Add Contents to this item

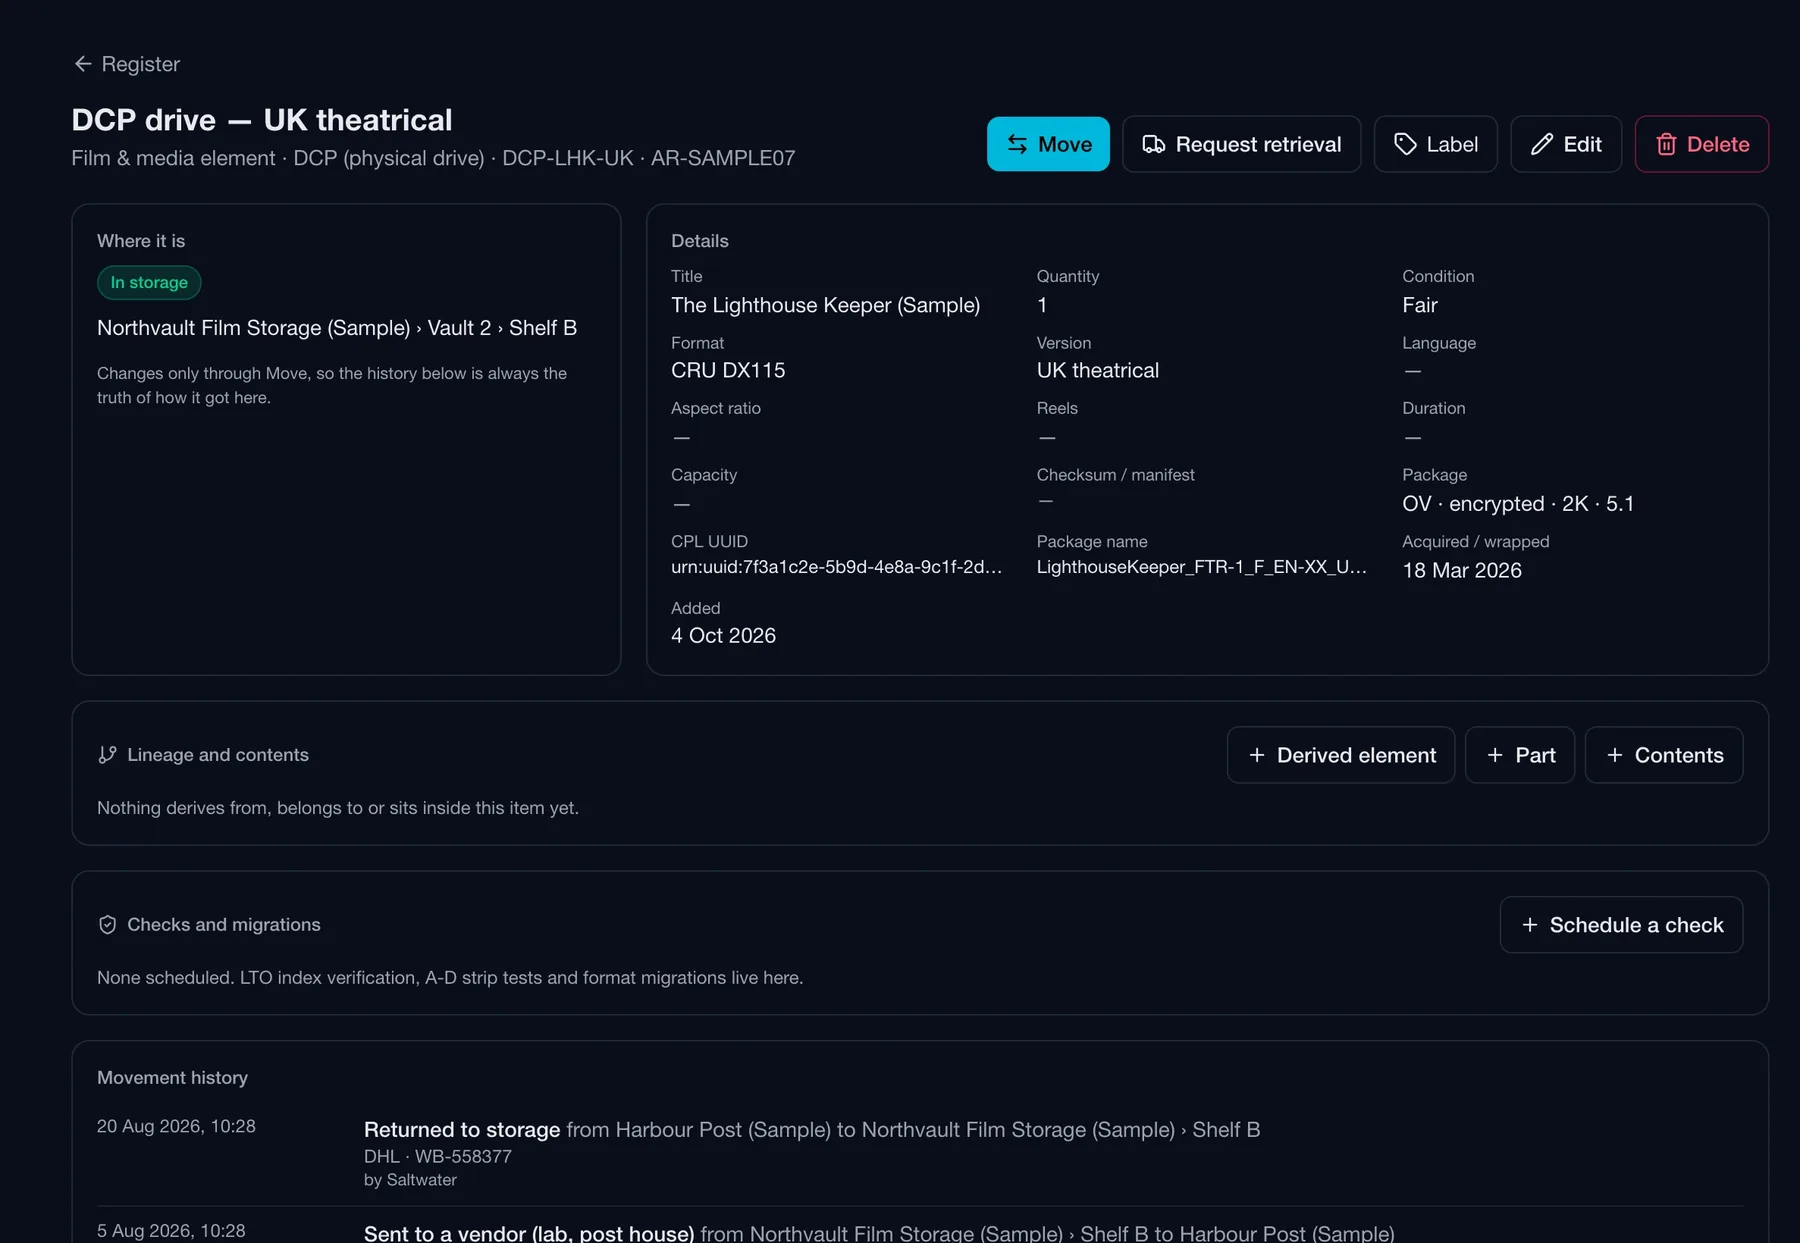[1664, 755]
